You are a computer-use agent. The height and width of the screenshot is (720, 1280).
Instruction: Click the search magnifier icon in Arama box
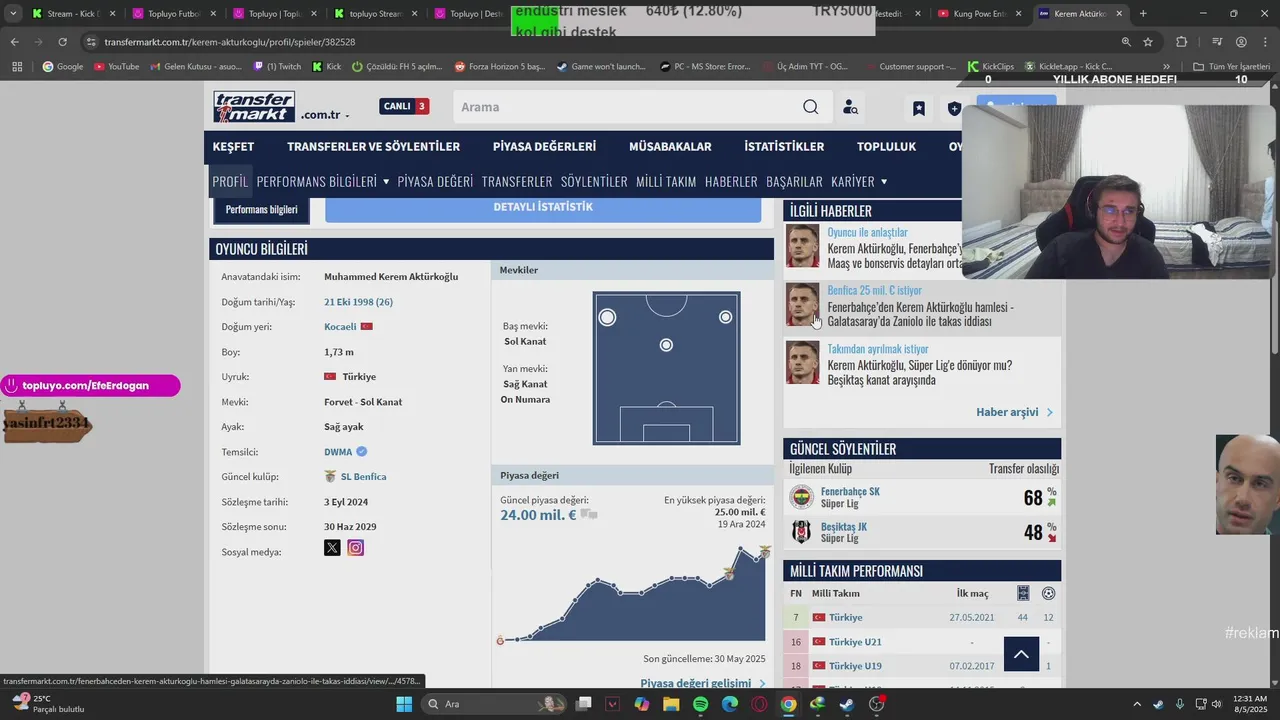pos(810,107)
